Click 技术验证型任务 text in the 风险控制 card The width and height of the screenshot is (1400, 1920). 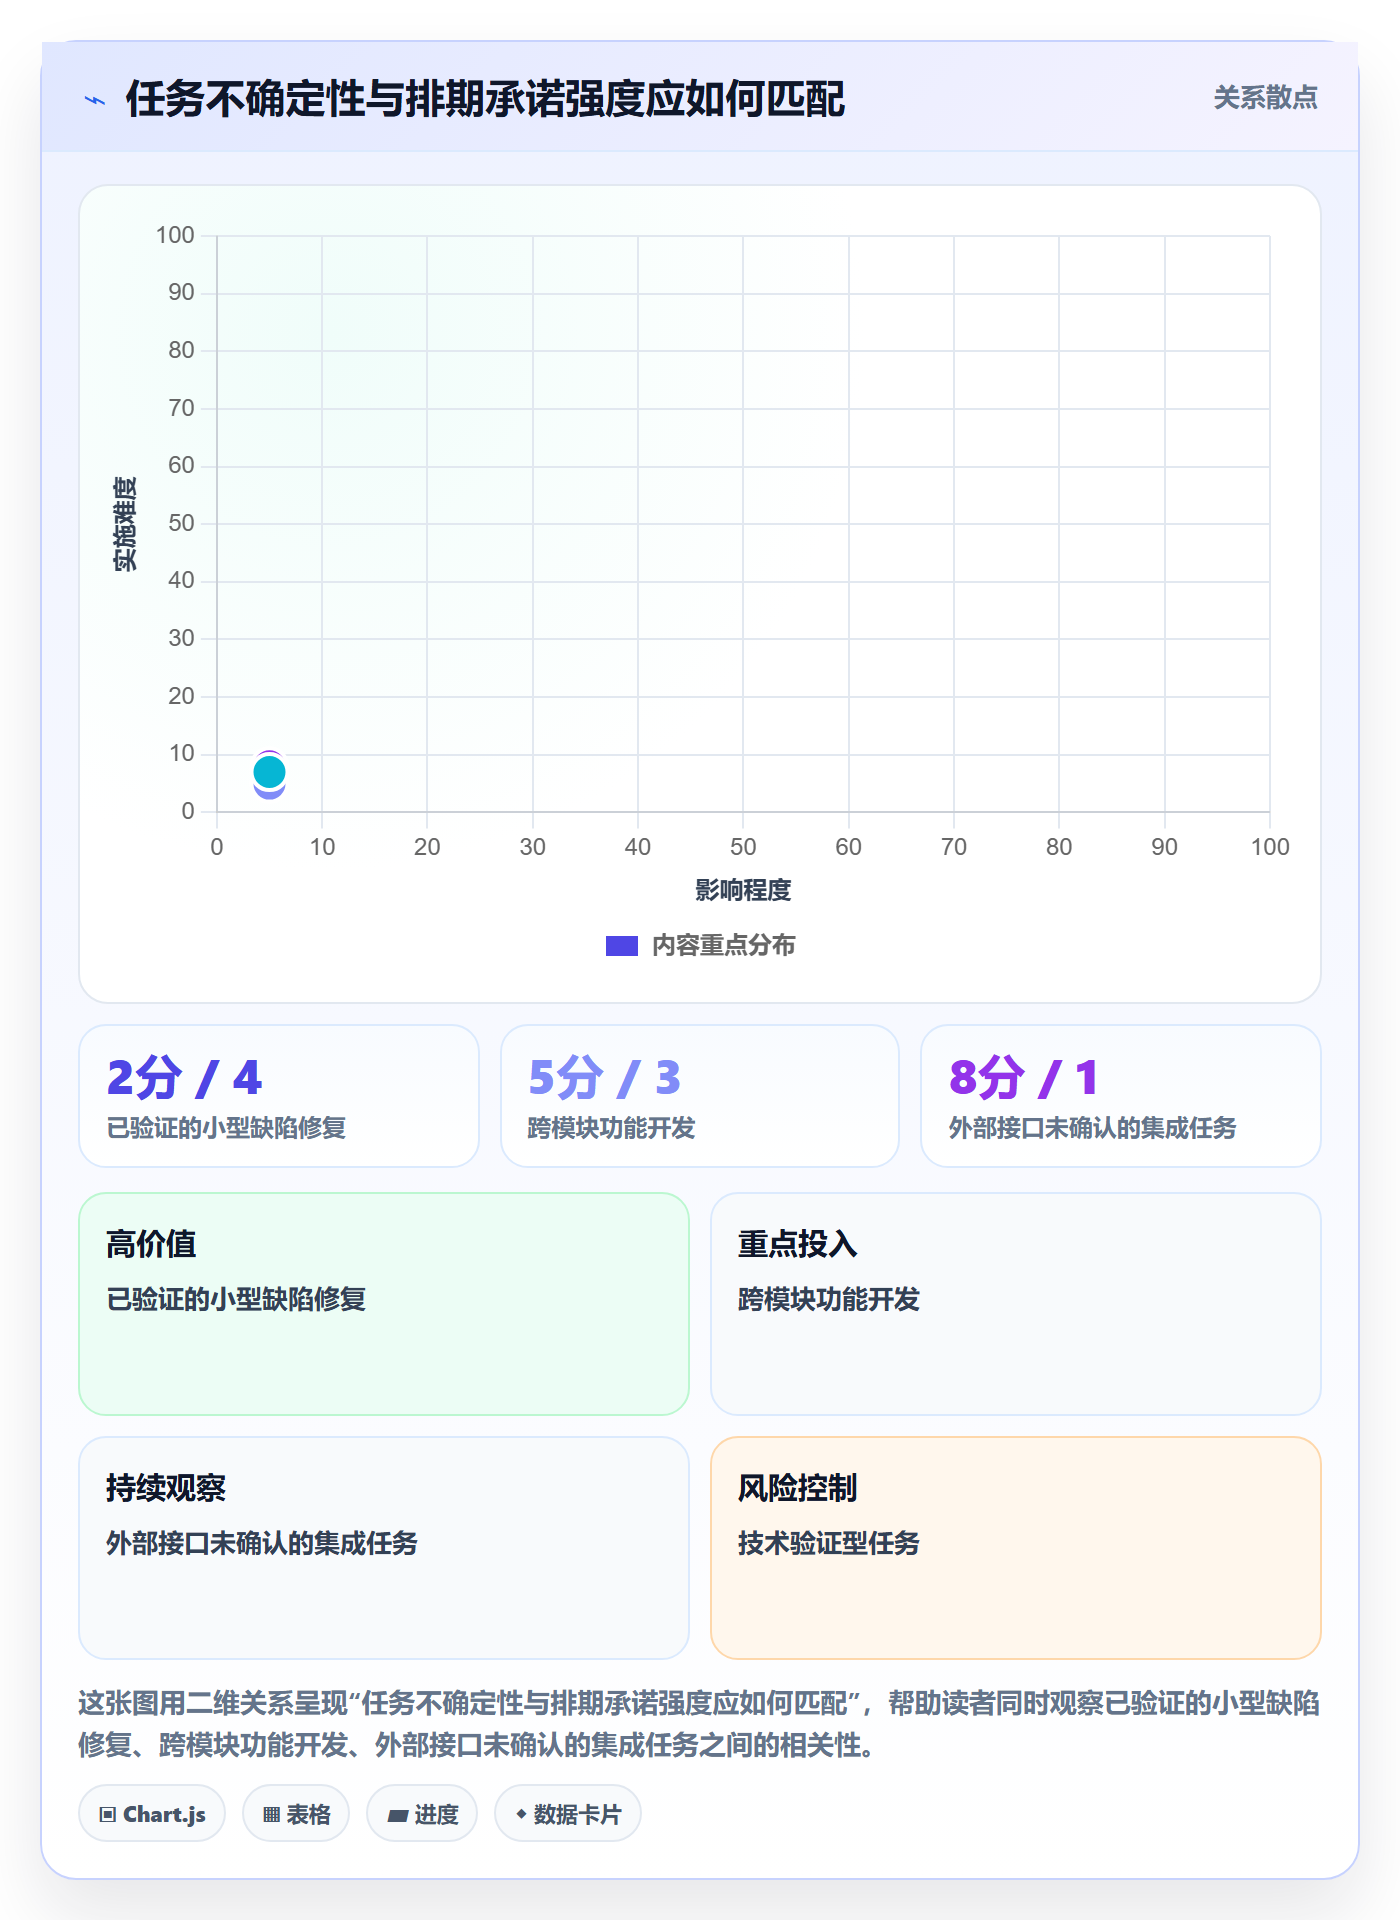click(x=829, y=1543)
